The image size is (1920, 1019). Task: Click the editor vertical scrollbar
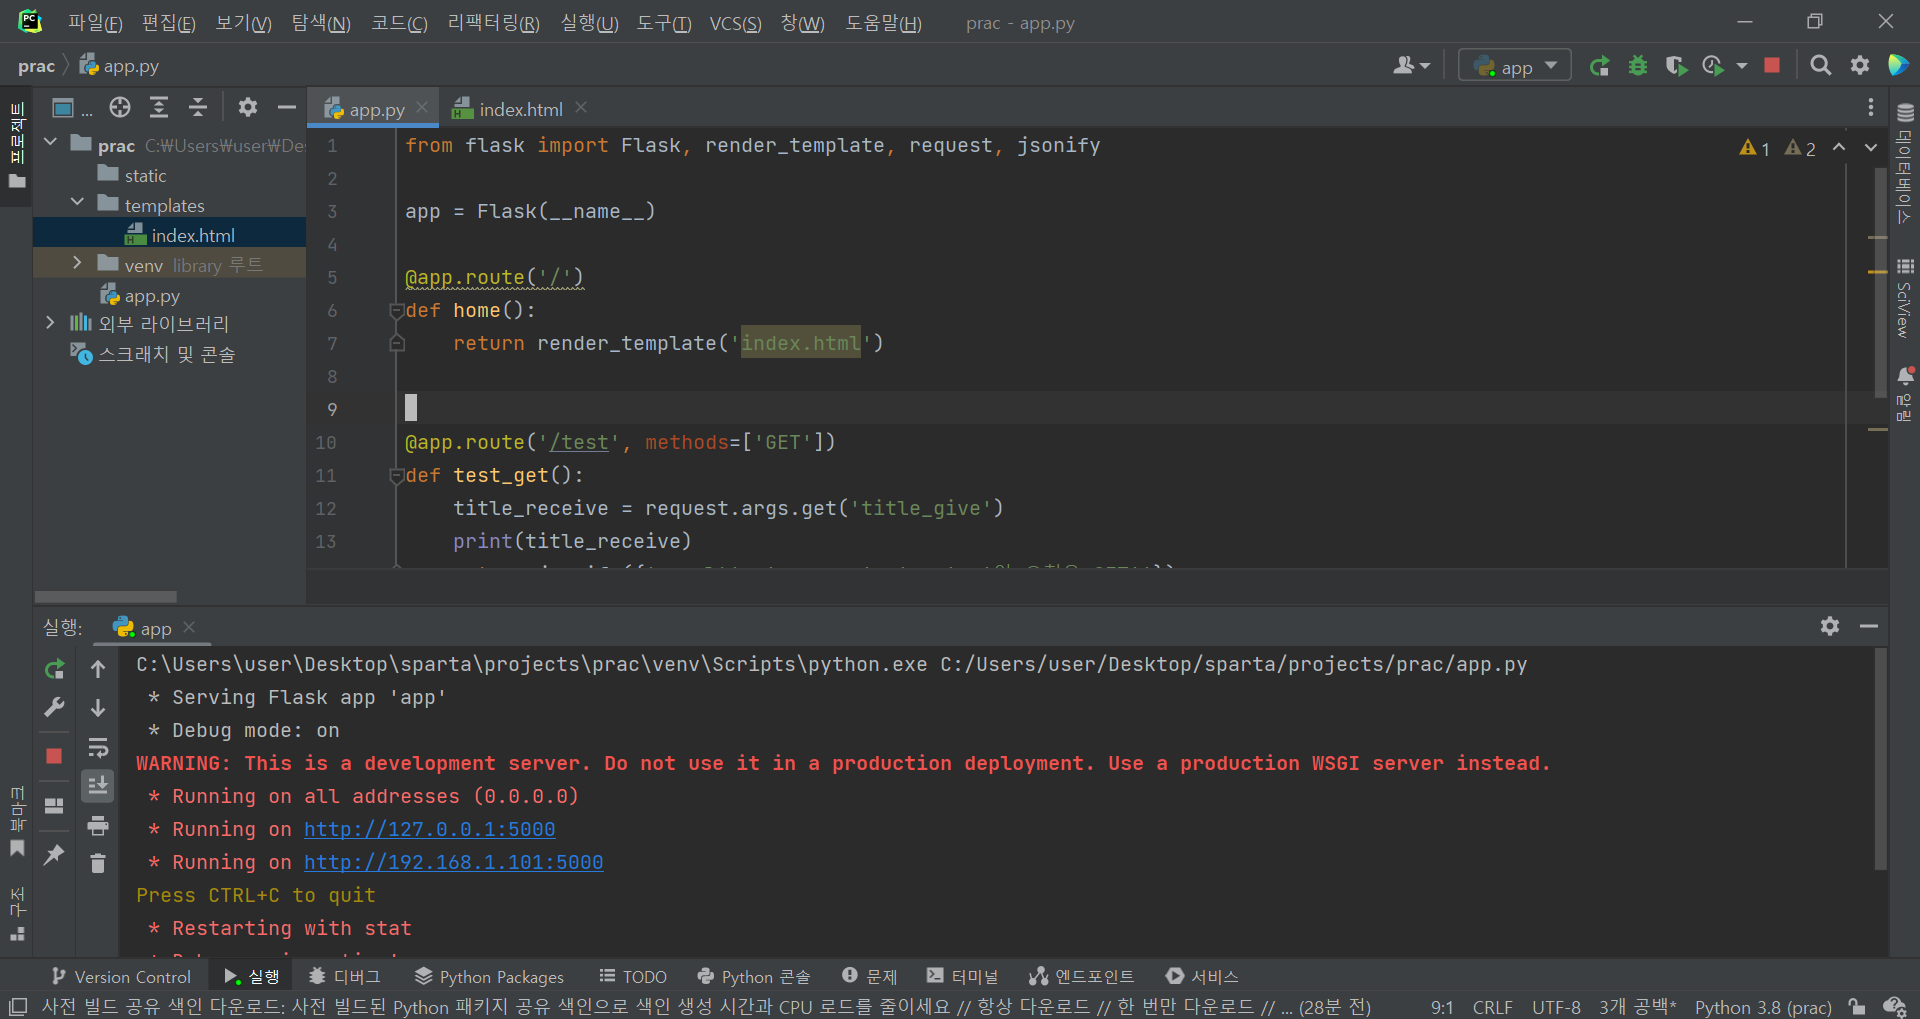(x=1880, y=283)
